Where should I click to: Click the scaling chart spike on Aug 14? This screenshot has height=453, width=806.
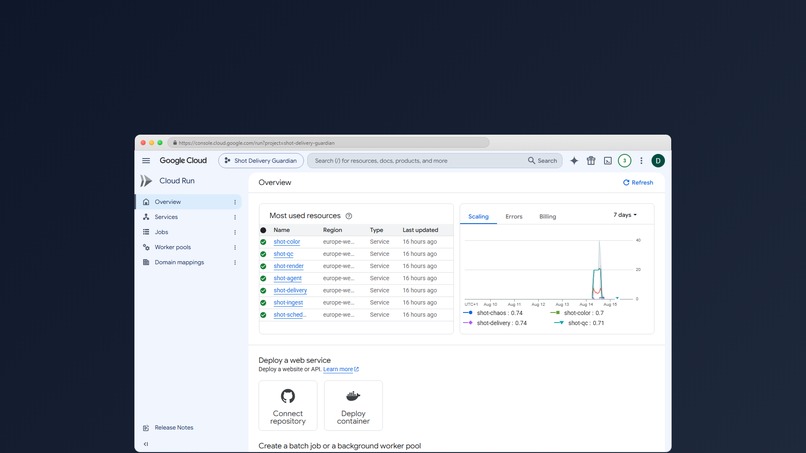point(599,270)
